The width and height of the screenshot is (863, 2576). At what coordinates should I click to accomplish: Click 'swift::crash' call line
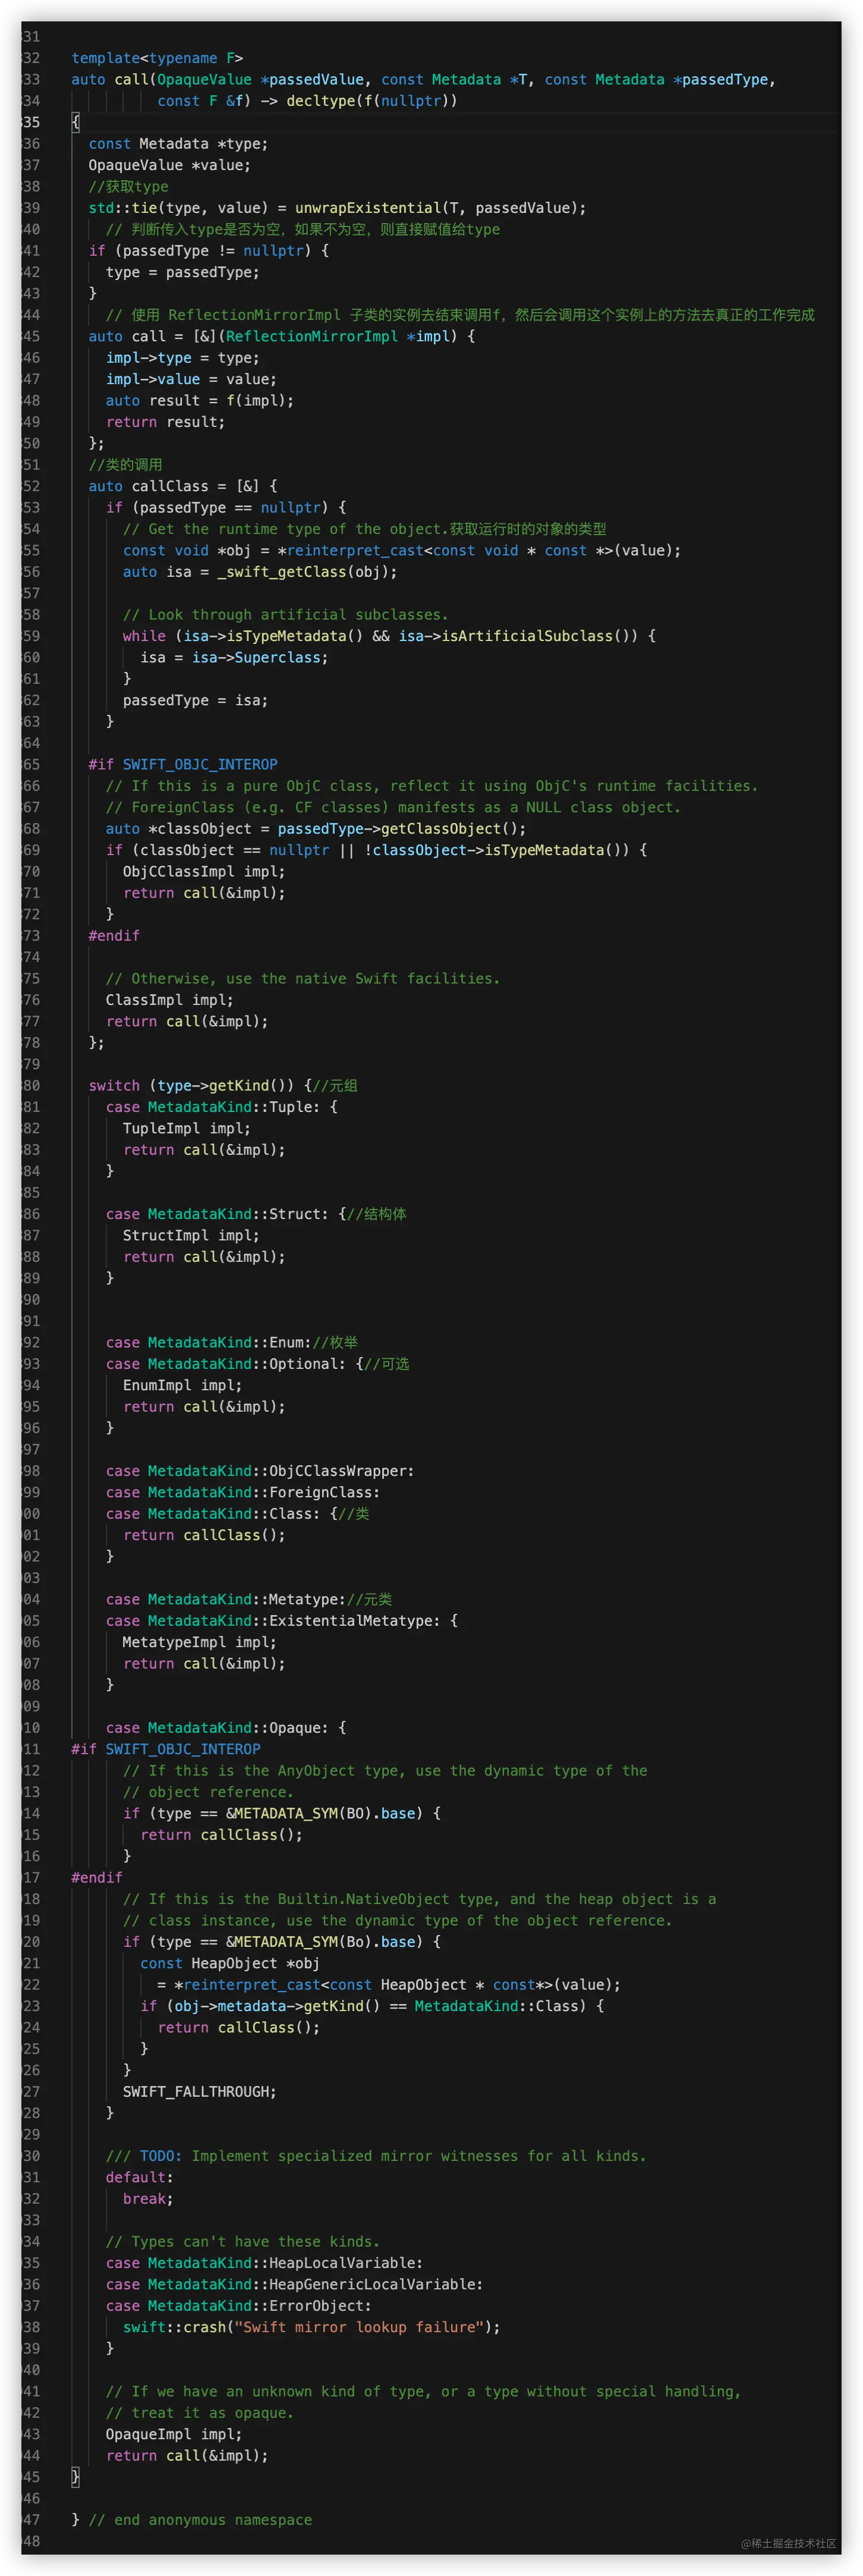point(311,2328)
